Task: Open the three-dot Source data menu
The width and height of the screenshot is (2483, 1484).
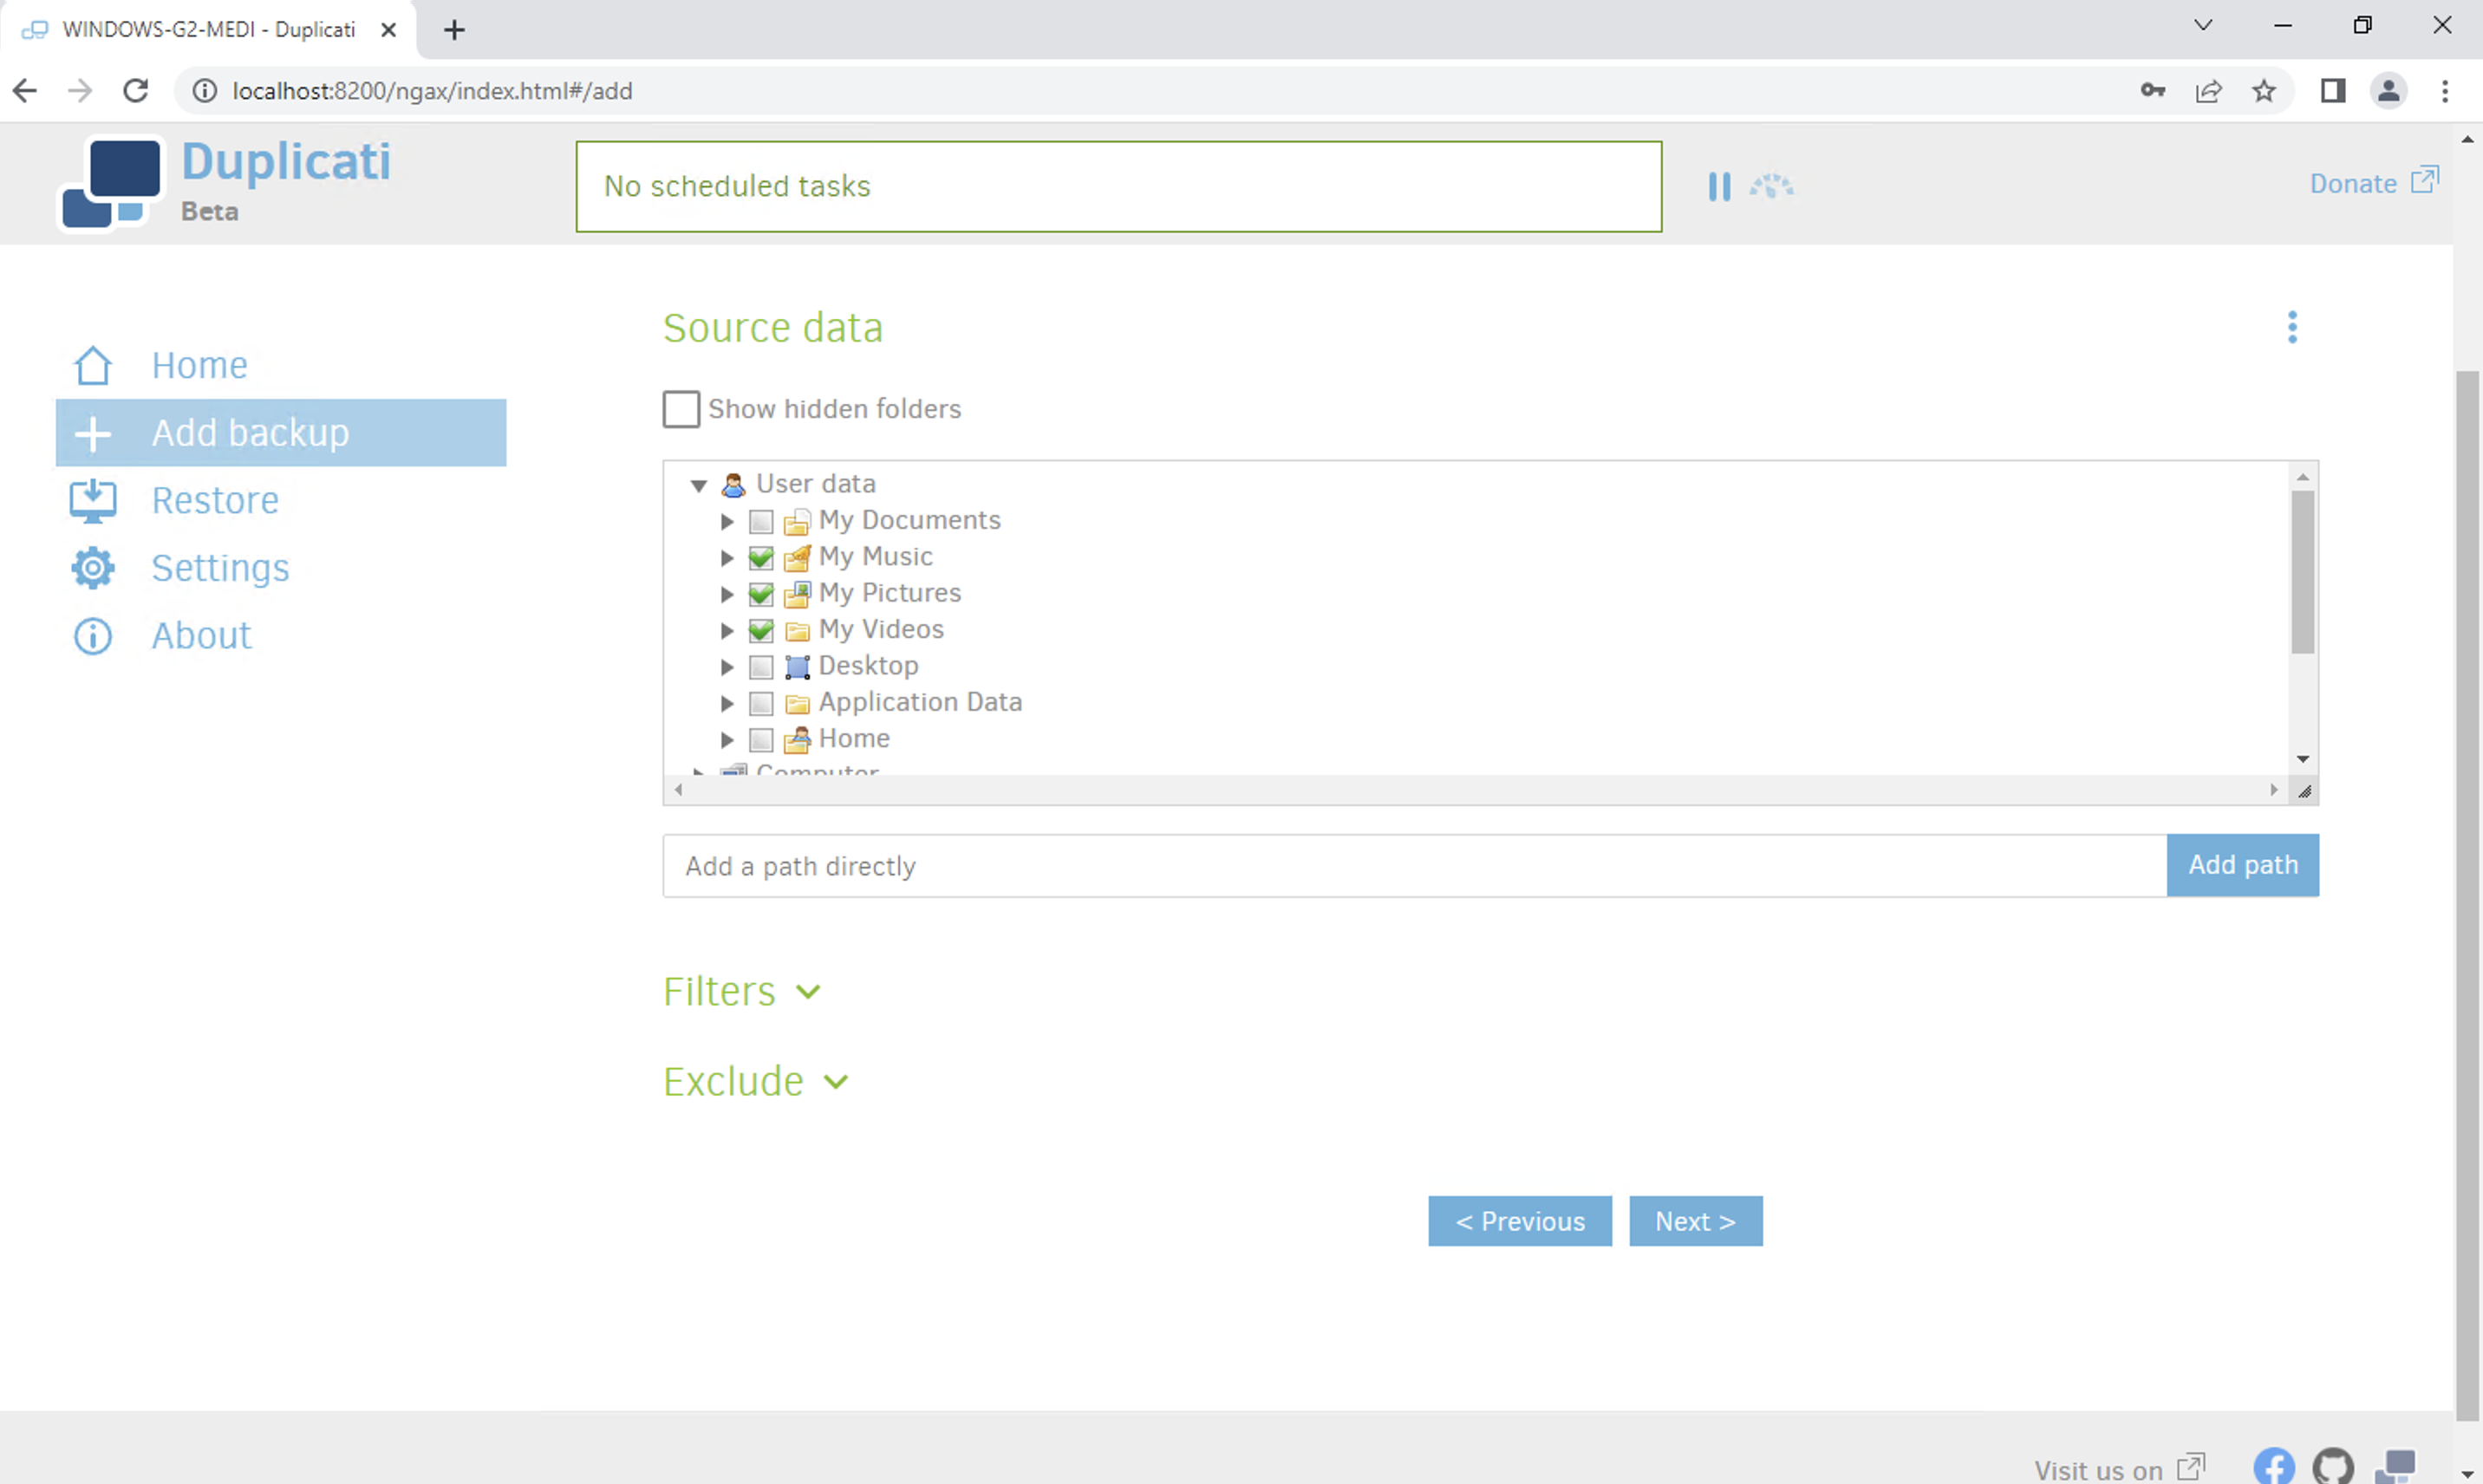Action: click(2292, 327)
